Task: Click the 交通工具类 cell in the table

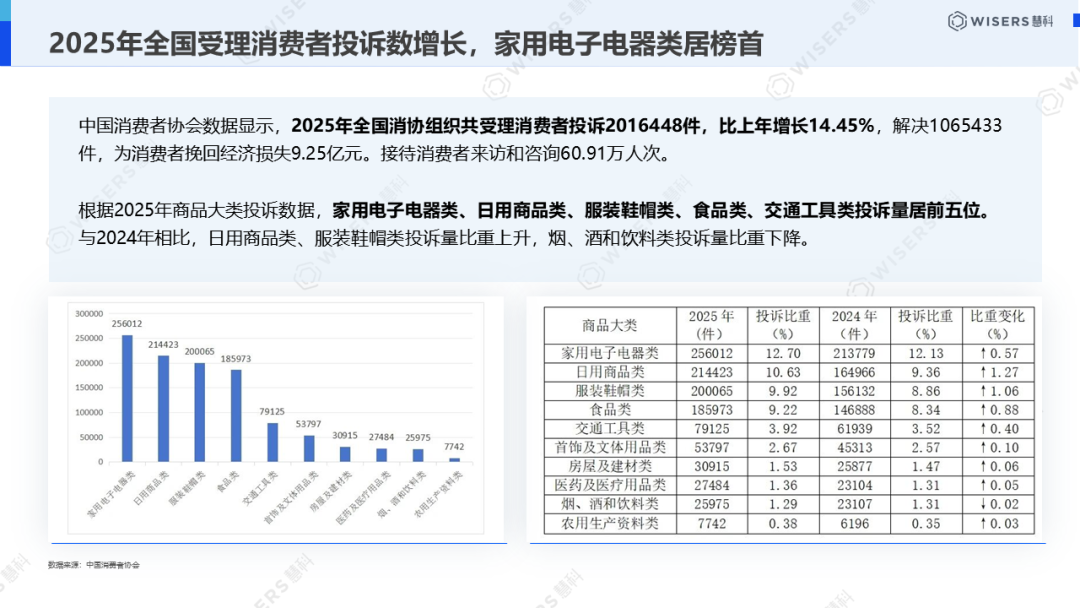Action: [609, 428]
